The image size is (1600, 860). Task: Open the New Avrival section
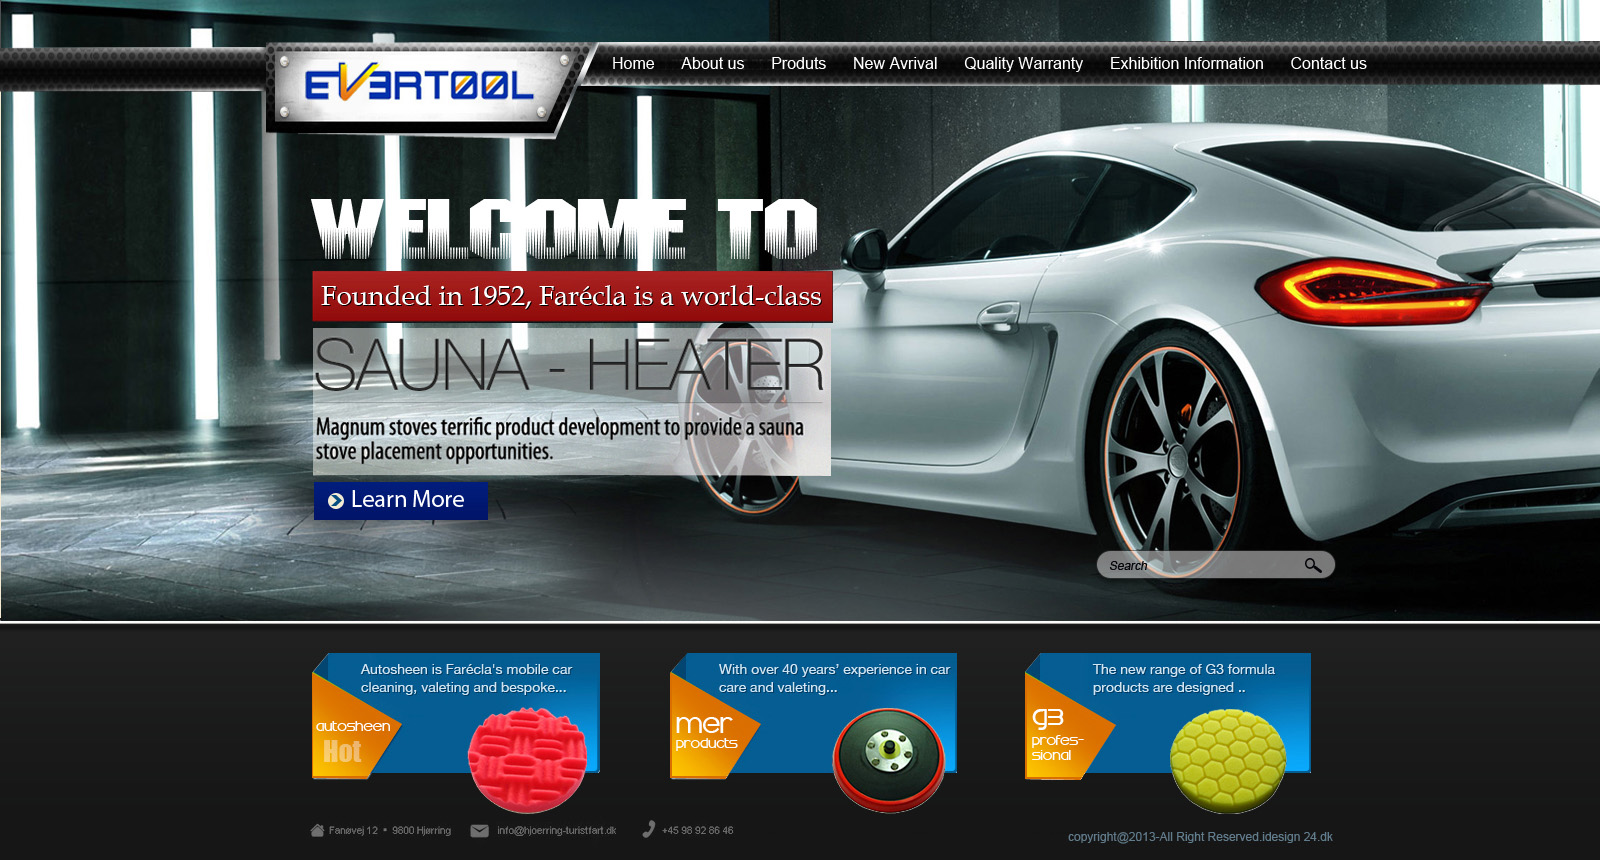895,63
